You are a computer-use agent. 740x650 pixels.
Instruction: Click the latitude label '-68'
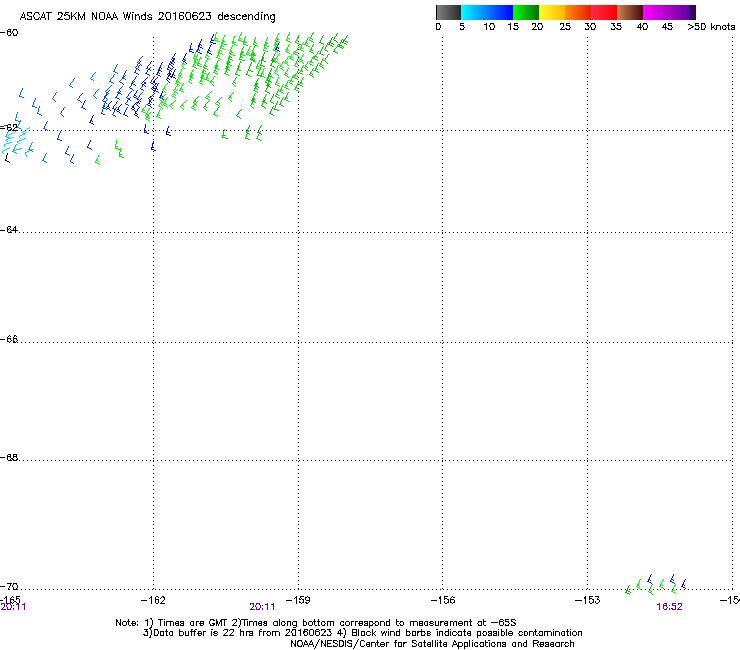pyautogui.click(x=9, y=457)
